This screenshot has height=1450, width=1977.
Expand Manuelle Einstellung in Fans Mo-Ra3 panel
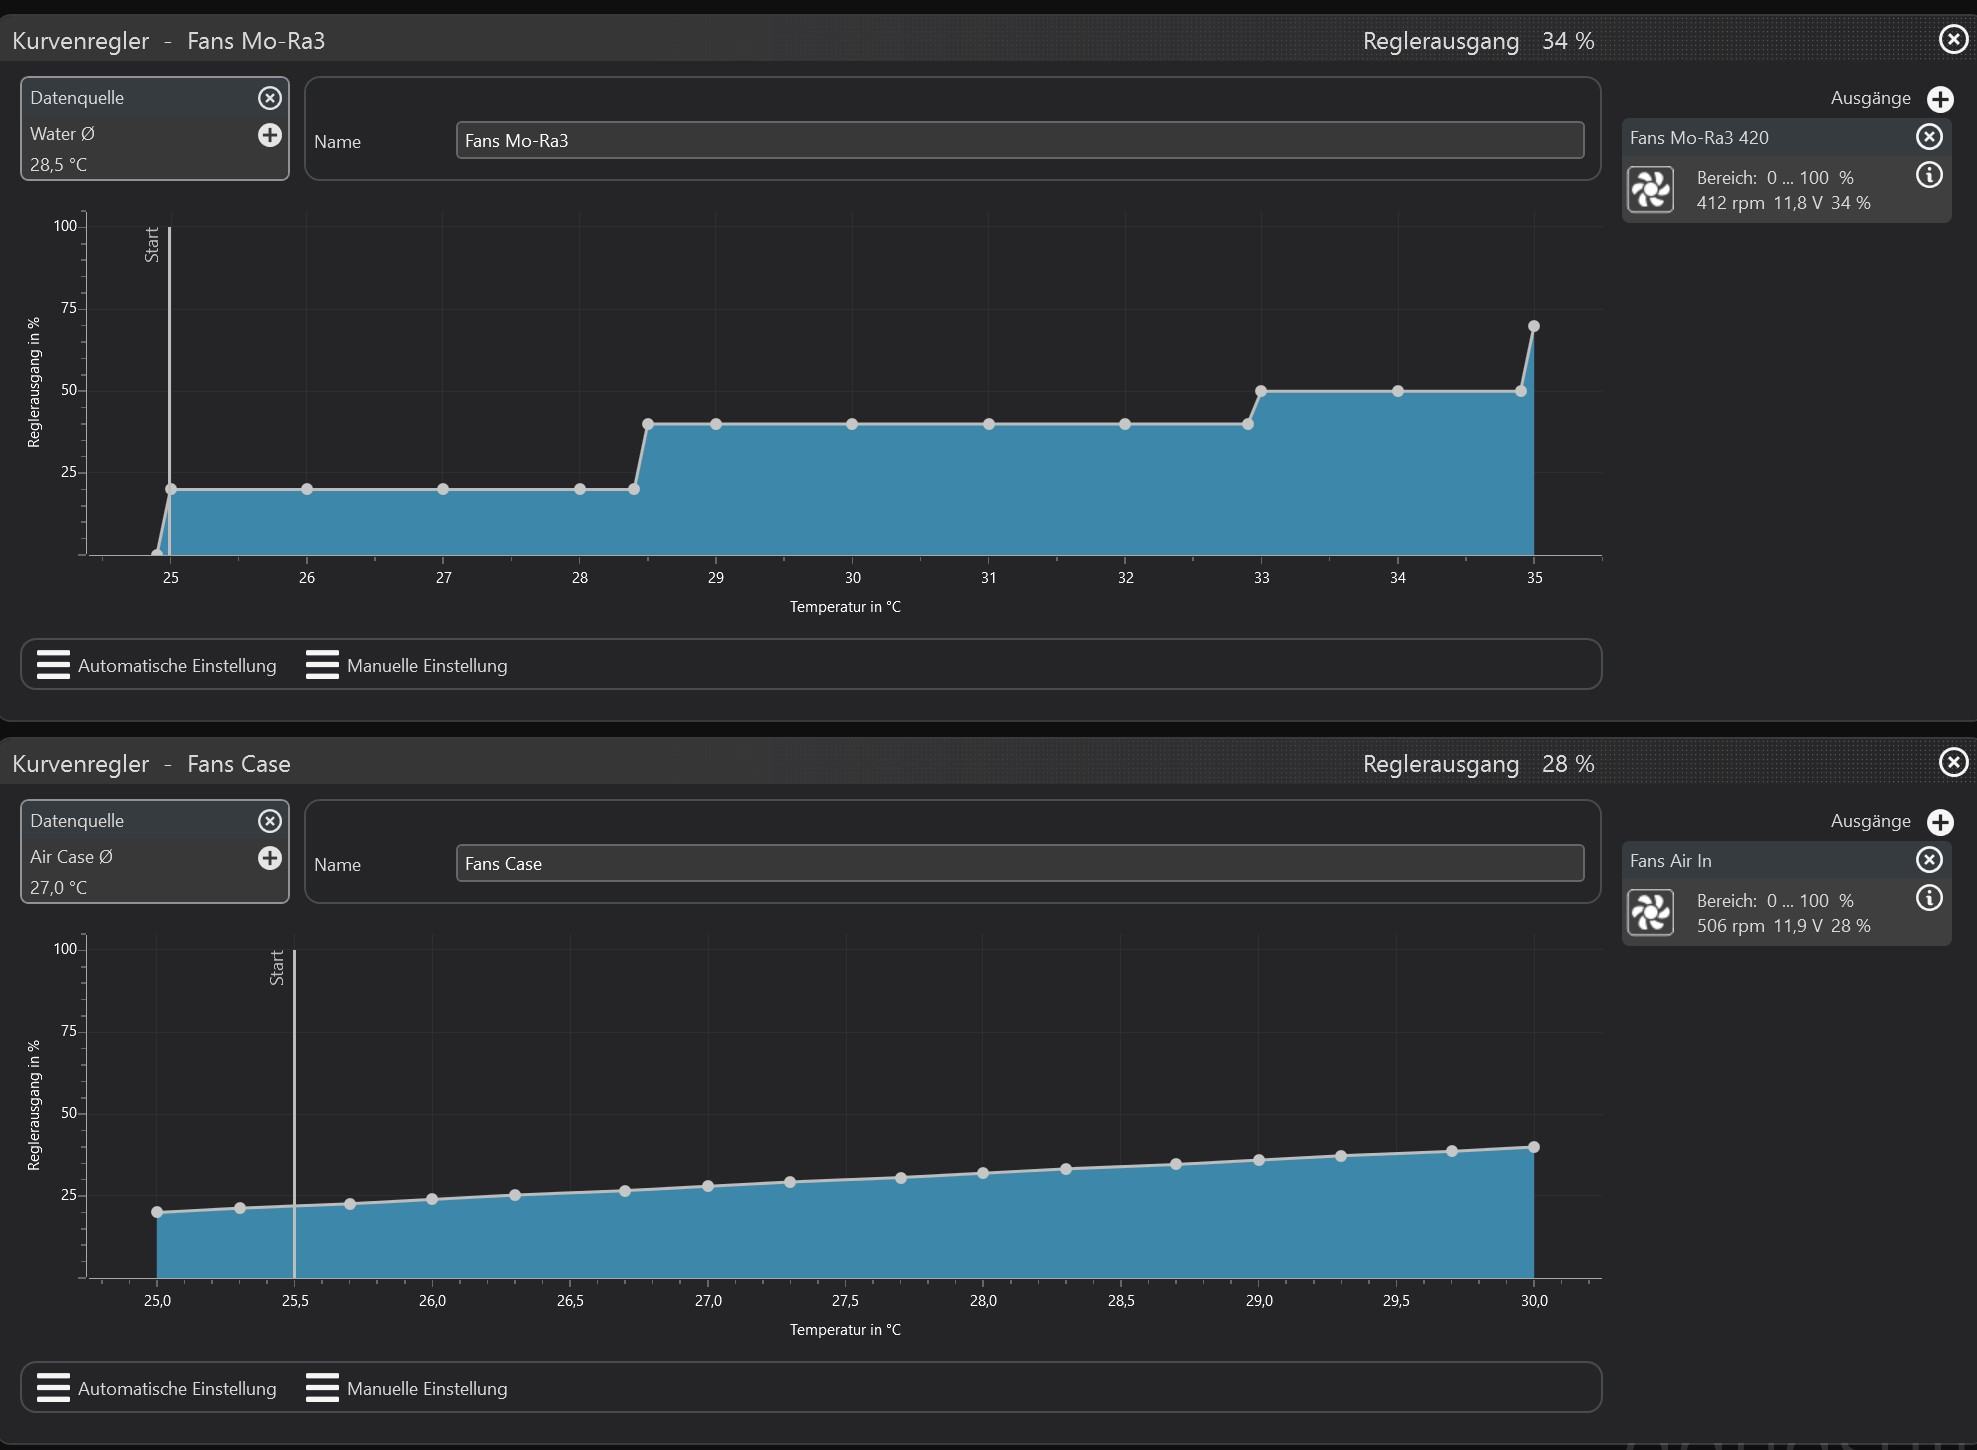407,665
